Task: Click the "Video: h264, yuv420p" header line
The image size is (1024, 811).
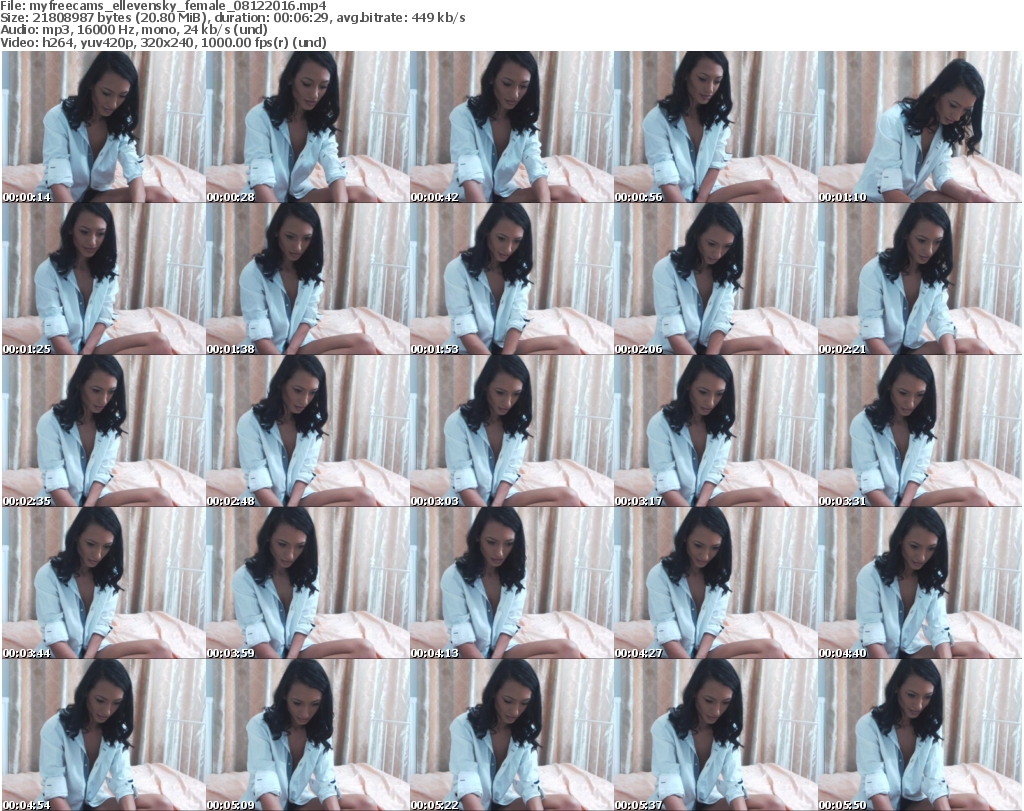Action: pos(163,42)
